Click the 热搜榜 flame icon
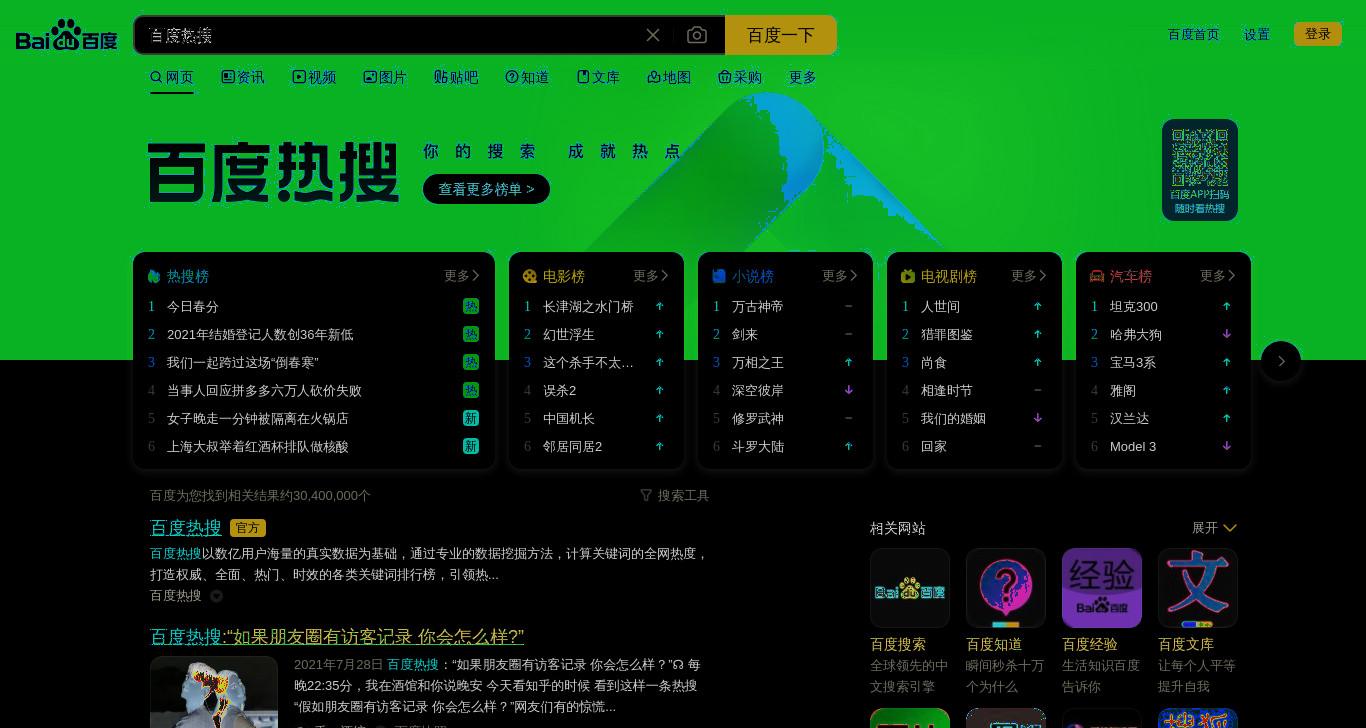This screenshot has width=1366, height=728. coord(154,276)
